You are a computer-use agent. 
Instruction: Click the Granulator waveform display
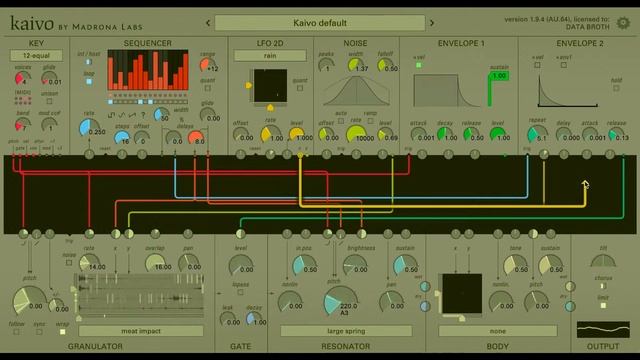[x=141, y=295]
